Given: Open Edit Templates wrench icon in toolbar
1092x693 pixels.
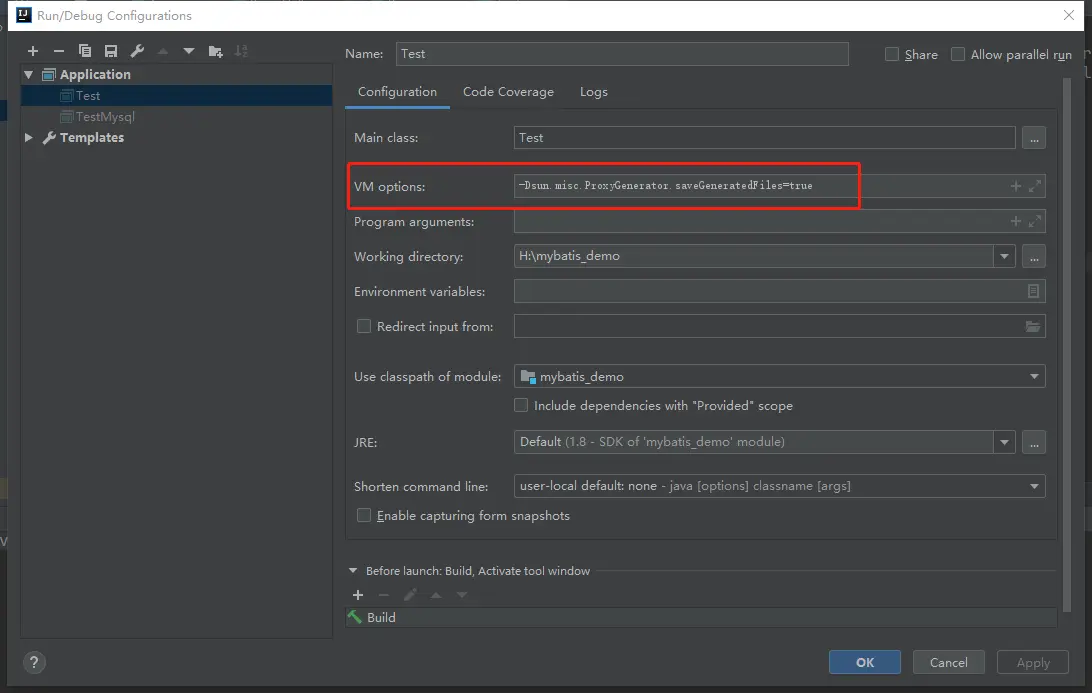Looking at the screenshot, I should click(137, 51).
